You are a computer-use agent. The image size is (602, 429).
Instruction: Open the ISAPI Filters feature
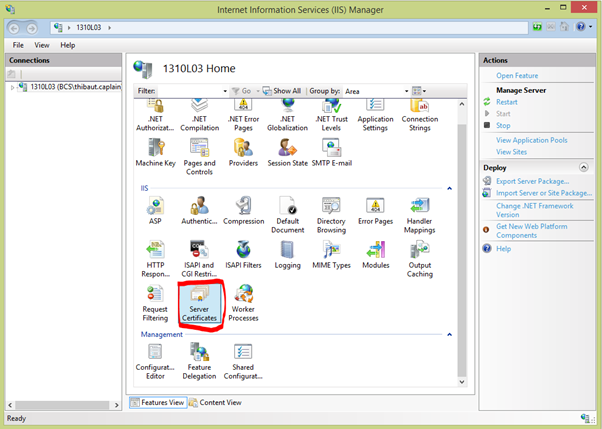[x=243, y=255]
